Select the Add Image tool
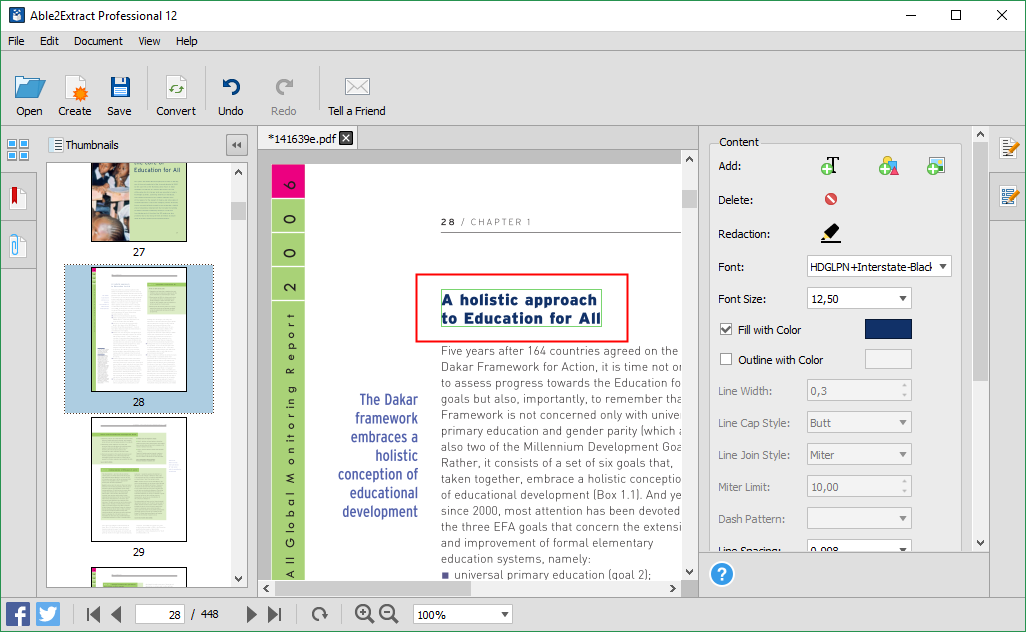 click(935, 166)
